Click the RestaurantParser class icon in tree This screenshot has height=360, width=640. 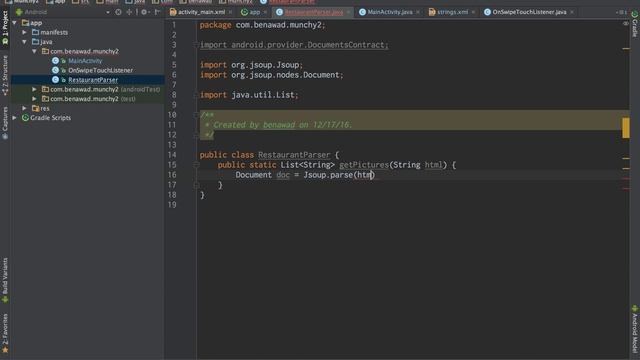click(56, 80)
